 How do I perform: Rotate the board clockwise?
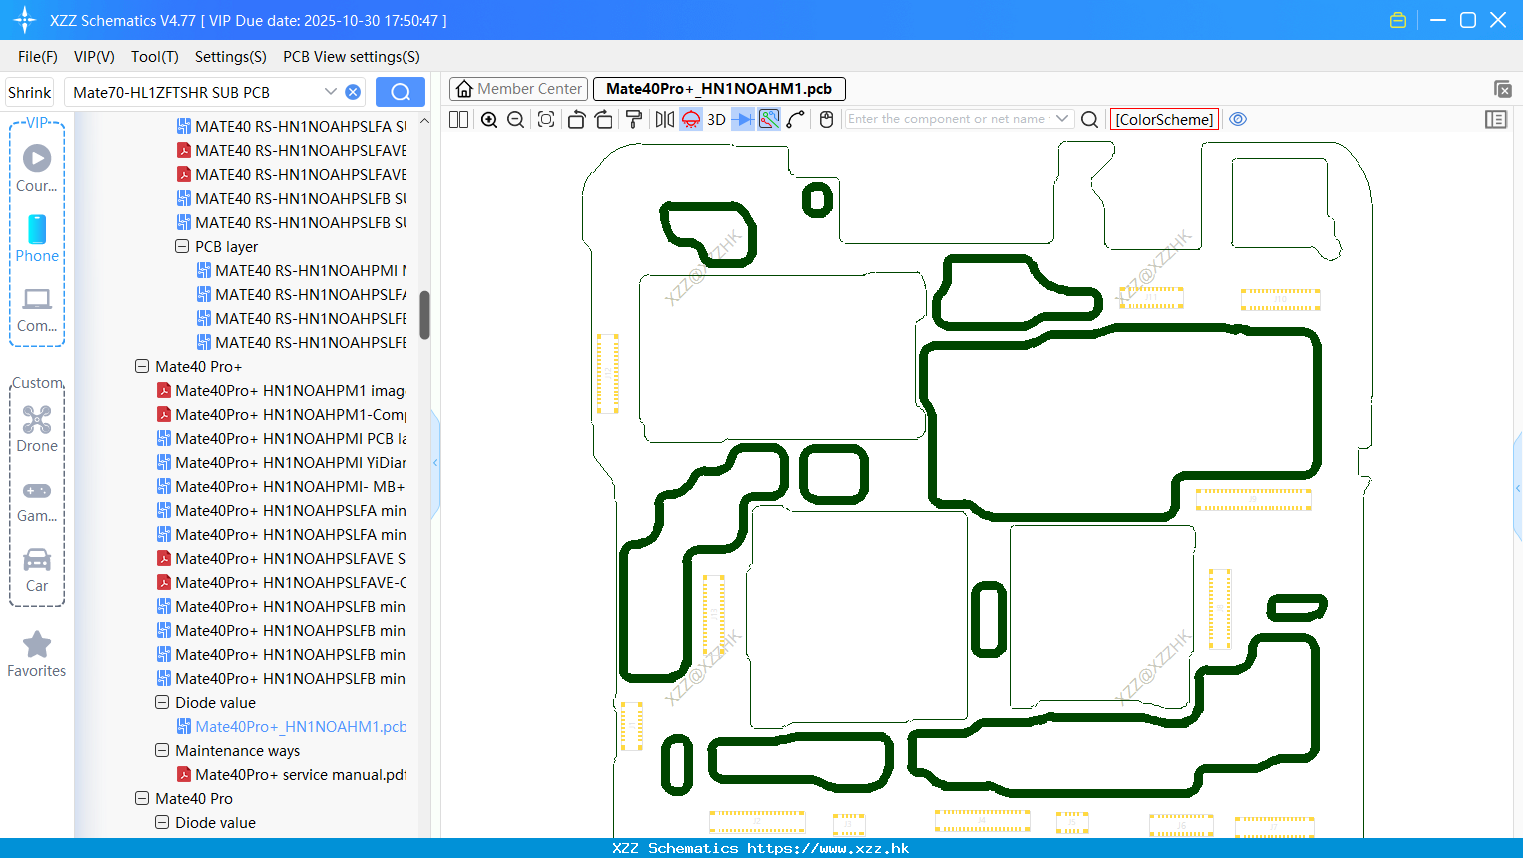(x=603, y=119)
